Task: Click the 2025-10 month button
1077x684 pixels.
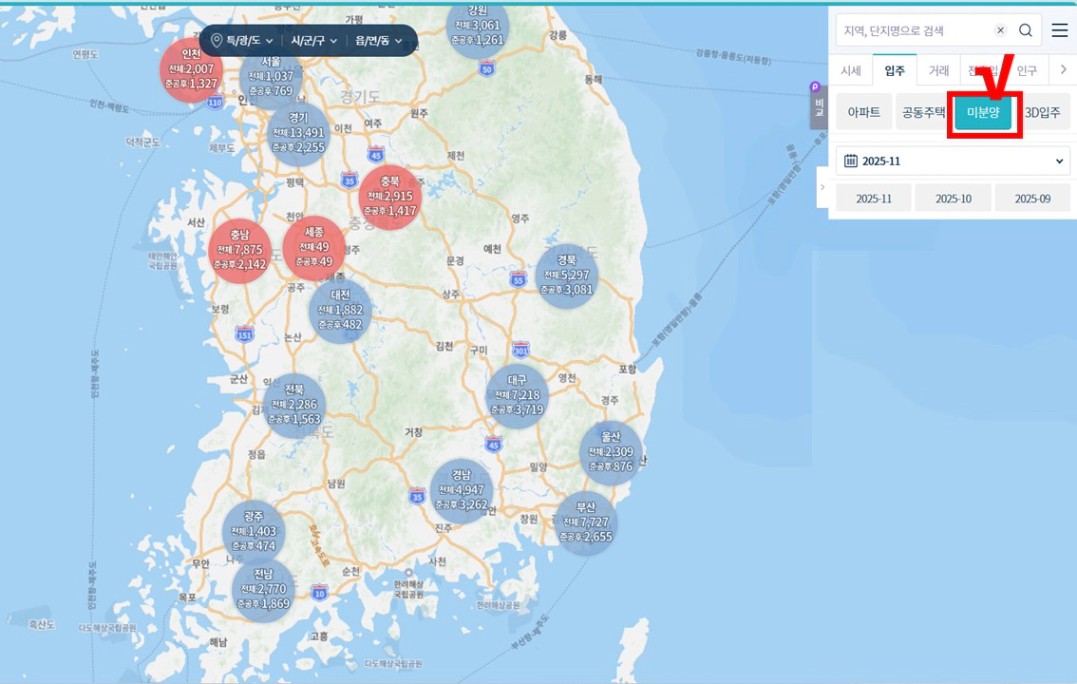Action: pyautogui.click(x=952, y=198)
